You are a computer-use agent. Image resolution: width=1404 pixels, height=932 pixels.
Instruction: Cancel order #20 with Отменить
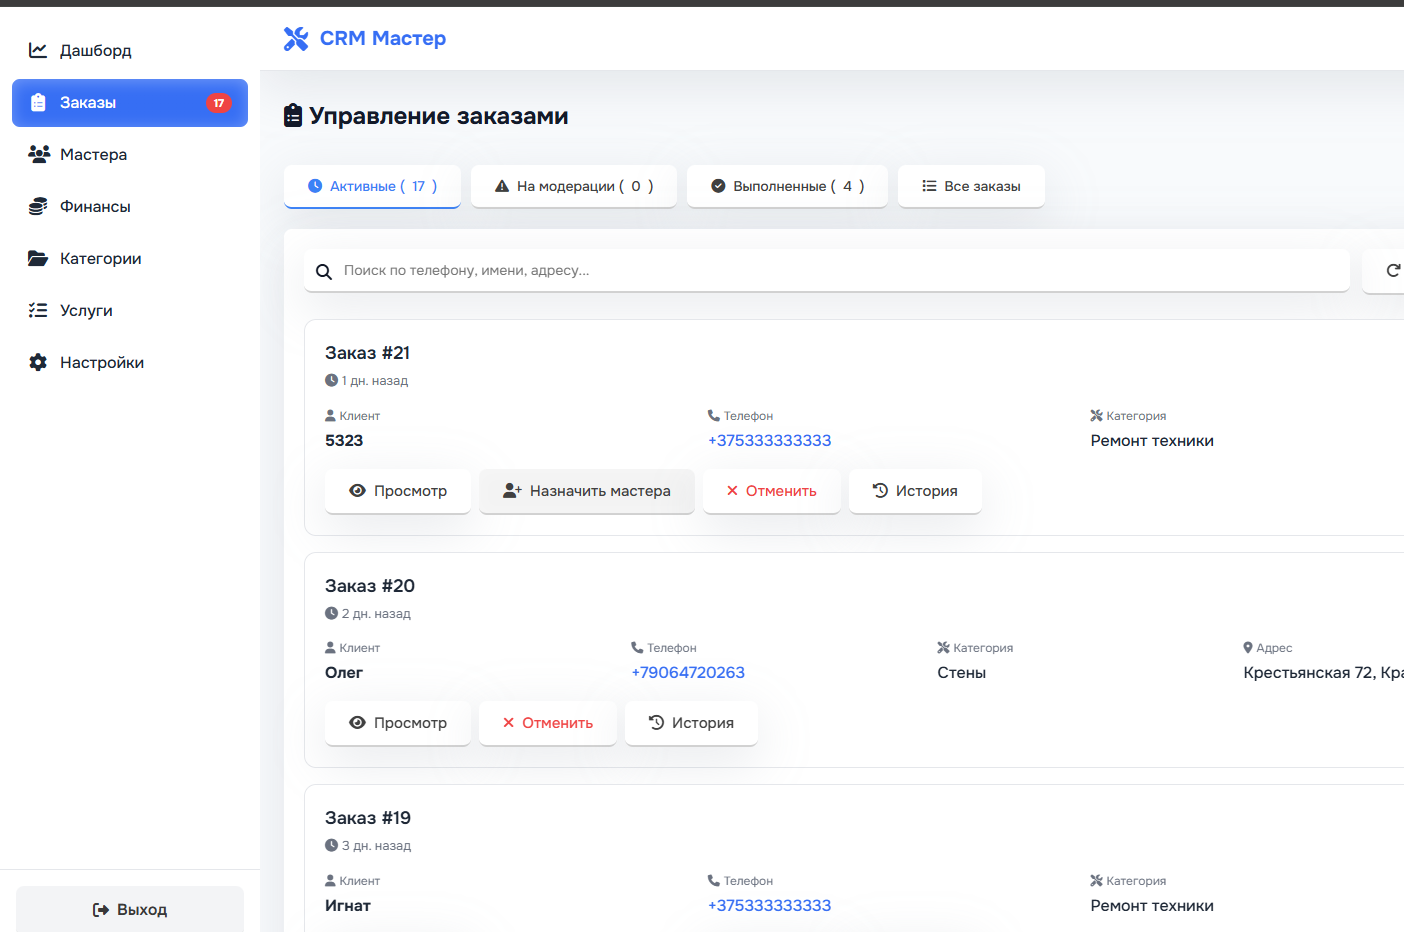[x=548, y=723]
